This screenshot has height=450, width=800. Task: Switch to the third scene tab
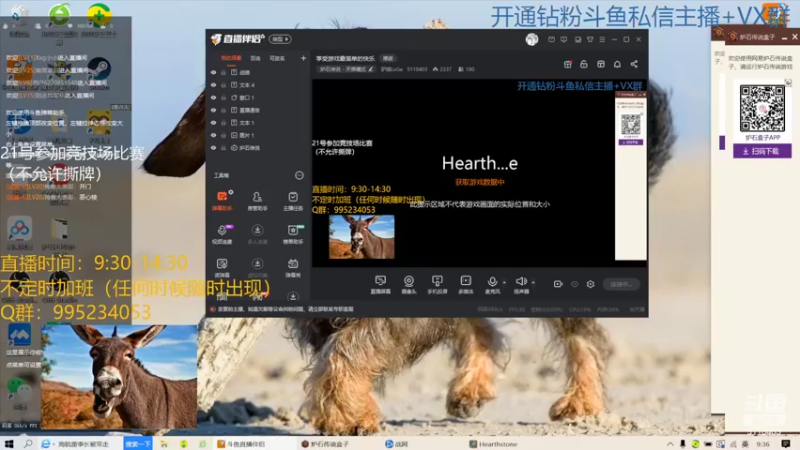point(277,58)
